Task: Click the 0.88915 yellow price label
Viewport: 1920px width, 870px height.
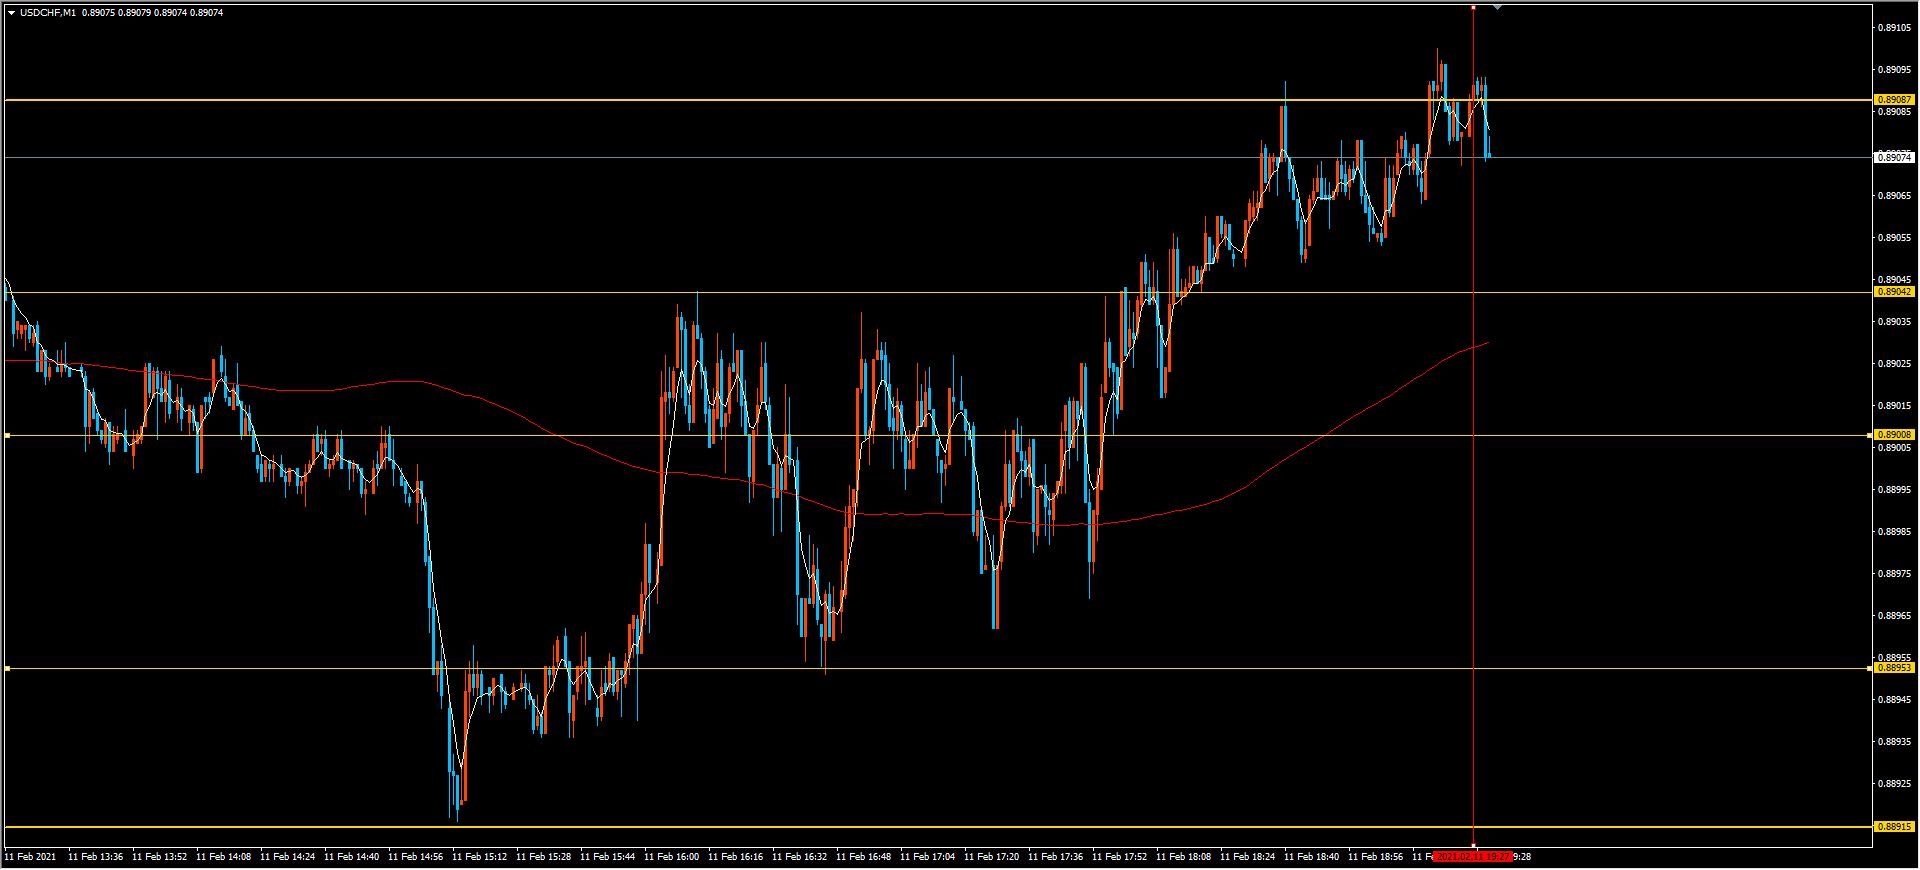Action: click(x=1895, y=827)
